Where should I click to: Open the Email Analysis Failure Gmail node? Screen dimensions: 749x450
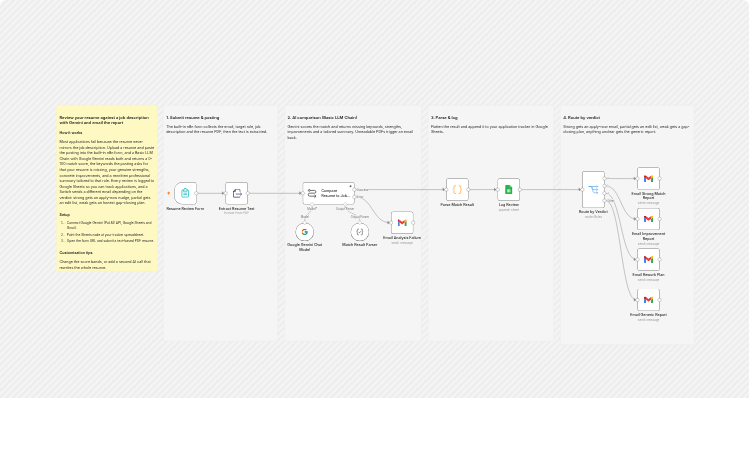click(402, 223)
